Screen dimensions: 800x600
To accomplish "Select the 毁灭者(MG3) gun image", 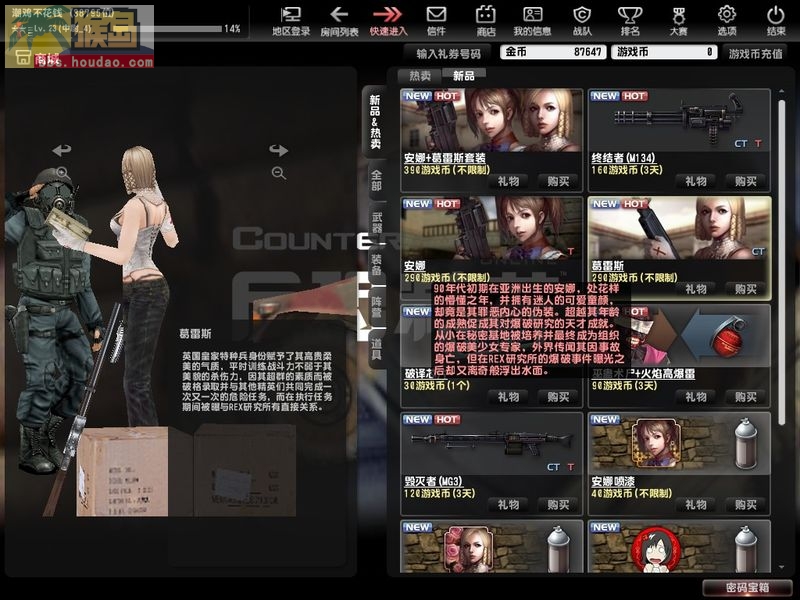I will tap(492, 444).
